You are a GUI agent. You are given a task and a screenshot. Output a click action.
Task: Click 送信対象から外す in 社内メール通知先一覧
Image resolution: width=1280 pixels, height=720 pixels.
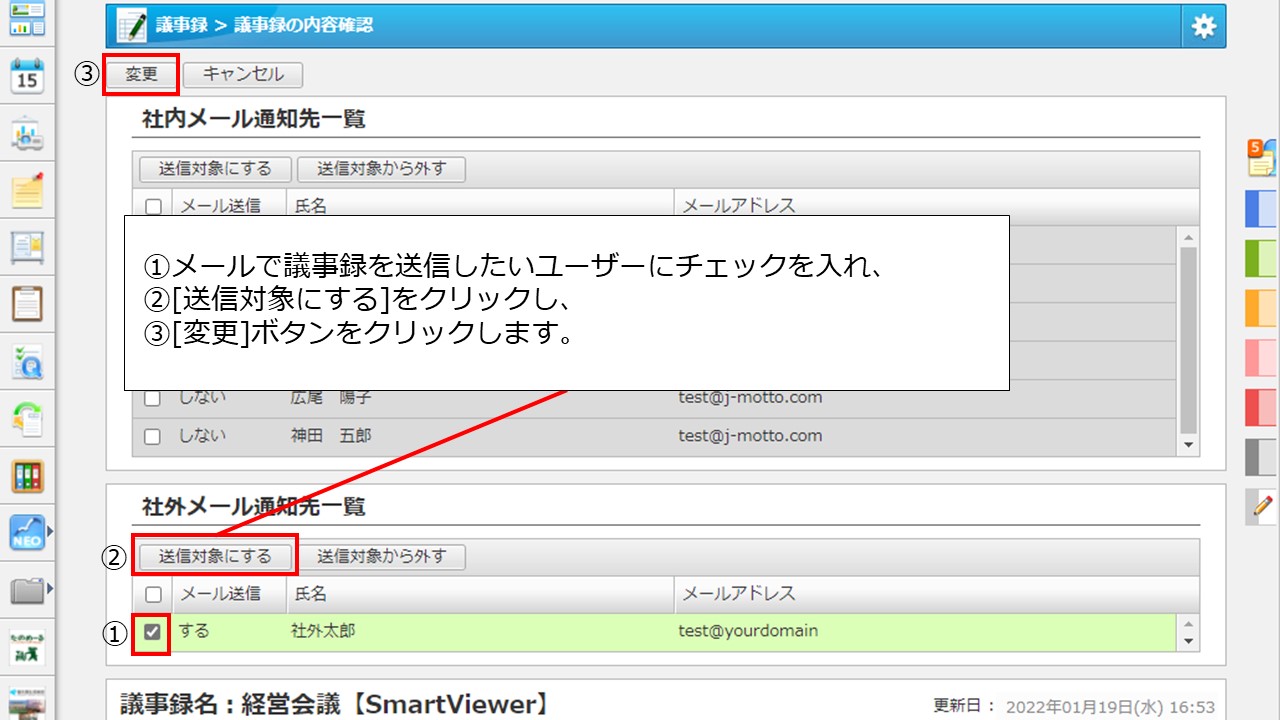[x=381, y=169]
